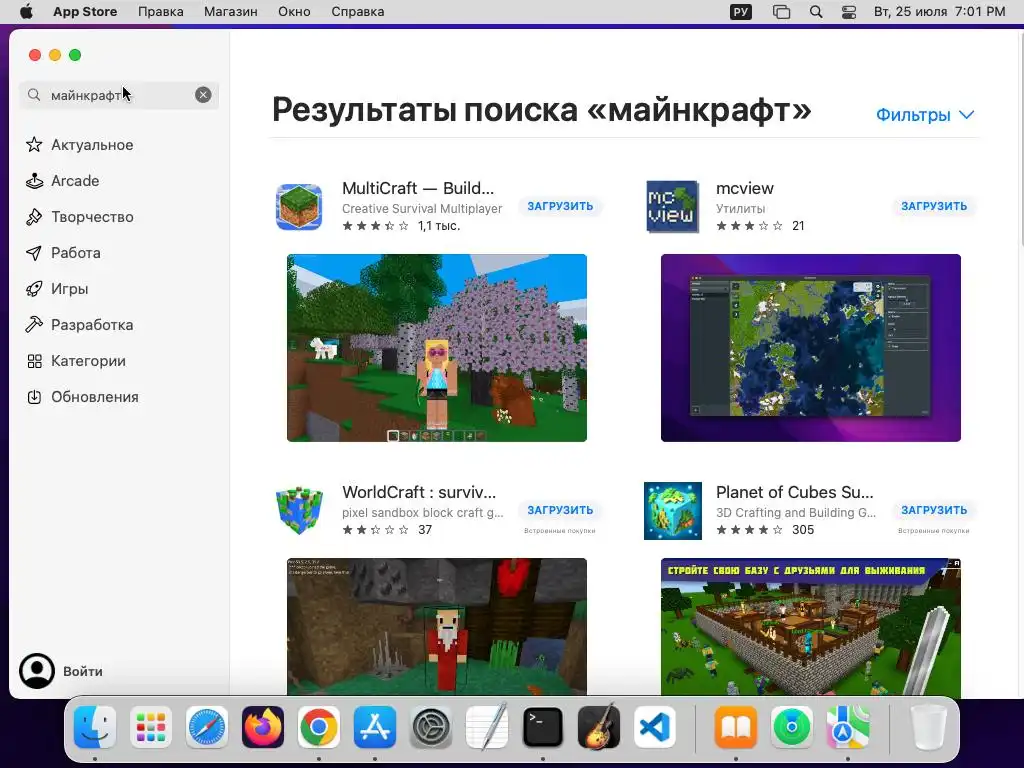Expand the Фильтры dropdown

coord(925,115)
